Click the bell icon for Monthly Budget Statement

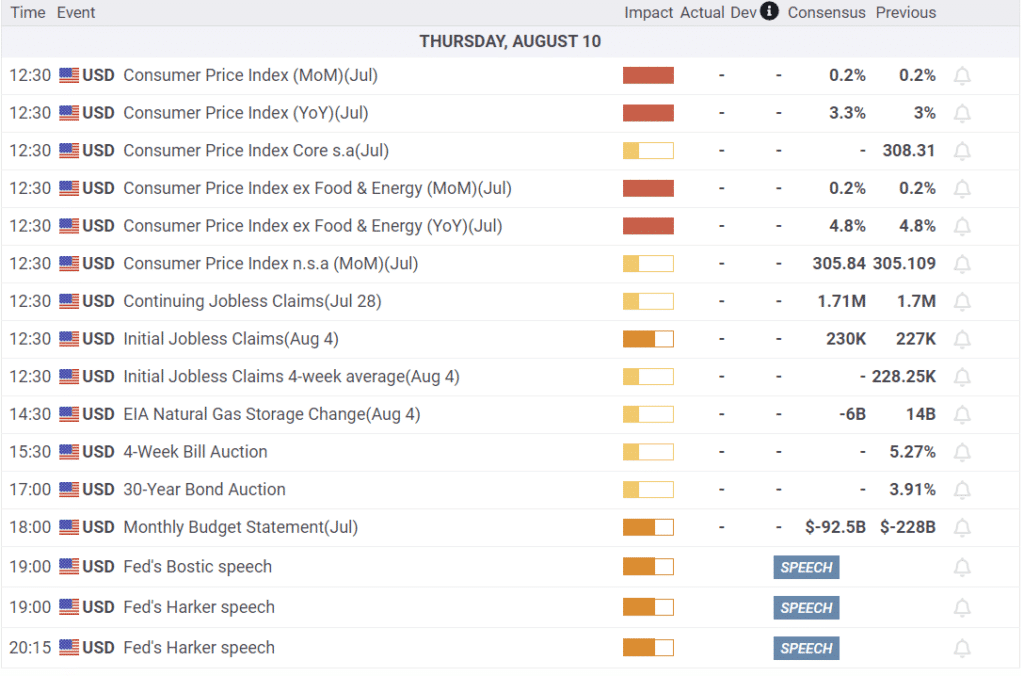pyautogui.click(x=962, y=527)
